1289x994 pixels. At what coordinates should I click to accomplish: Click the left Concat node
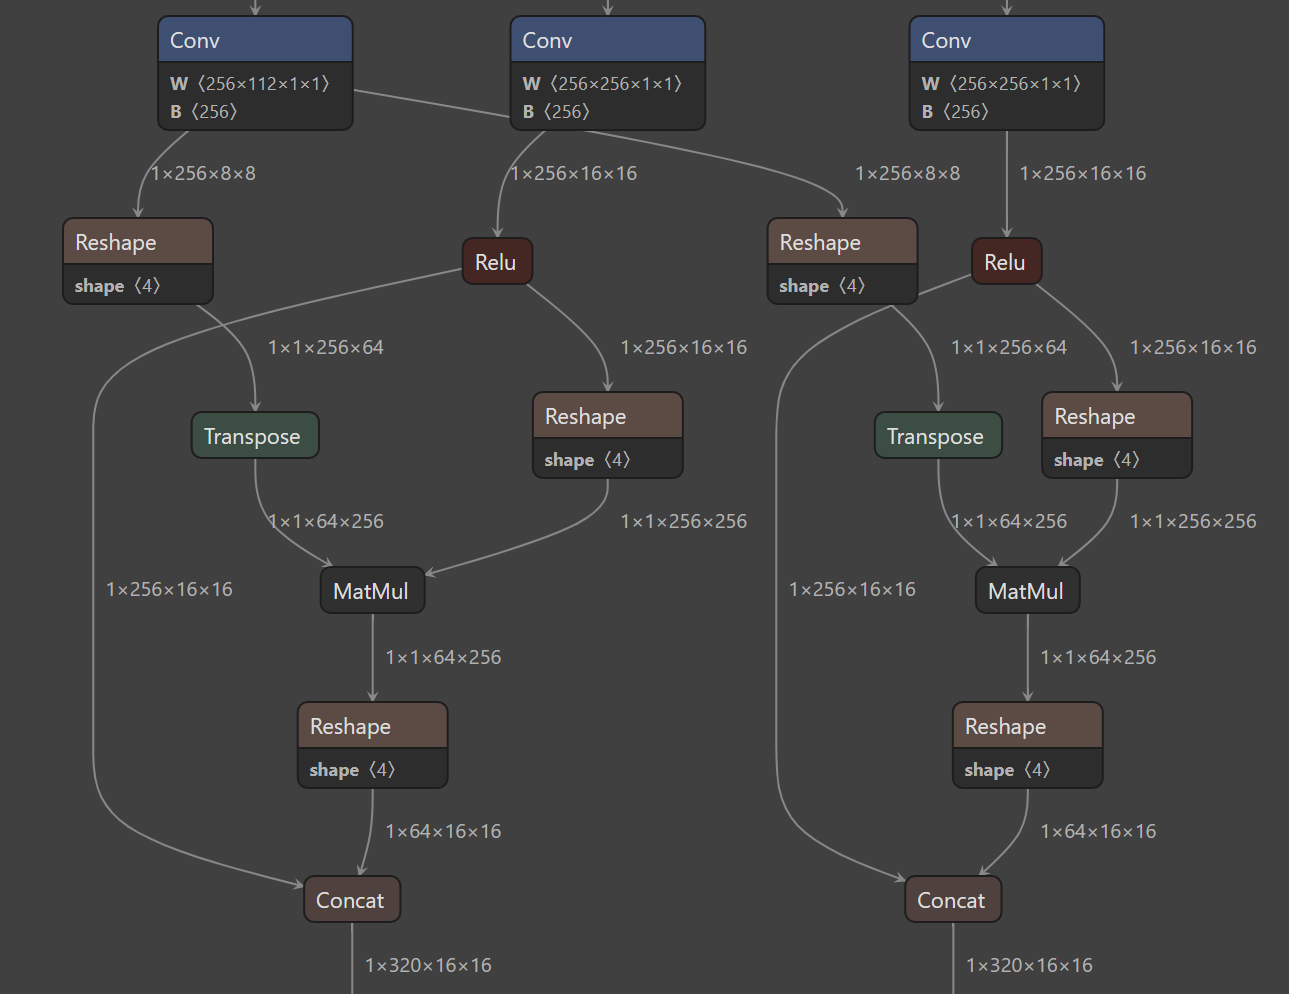pos(351,900)
